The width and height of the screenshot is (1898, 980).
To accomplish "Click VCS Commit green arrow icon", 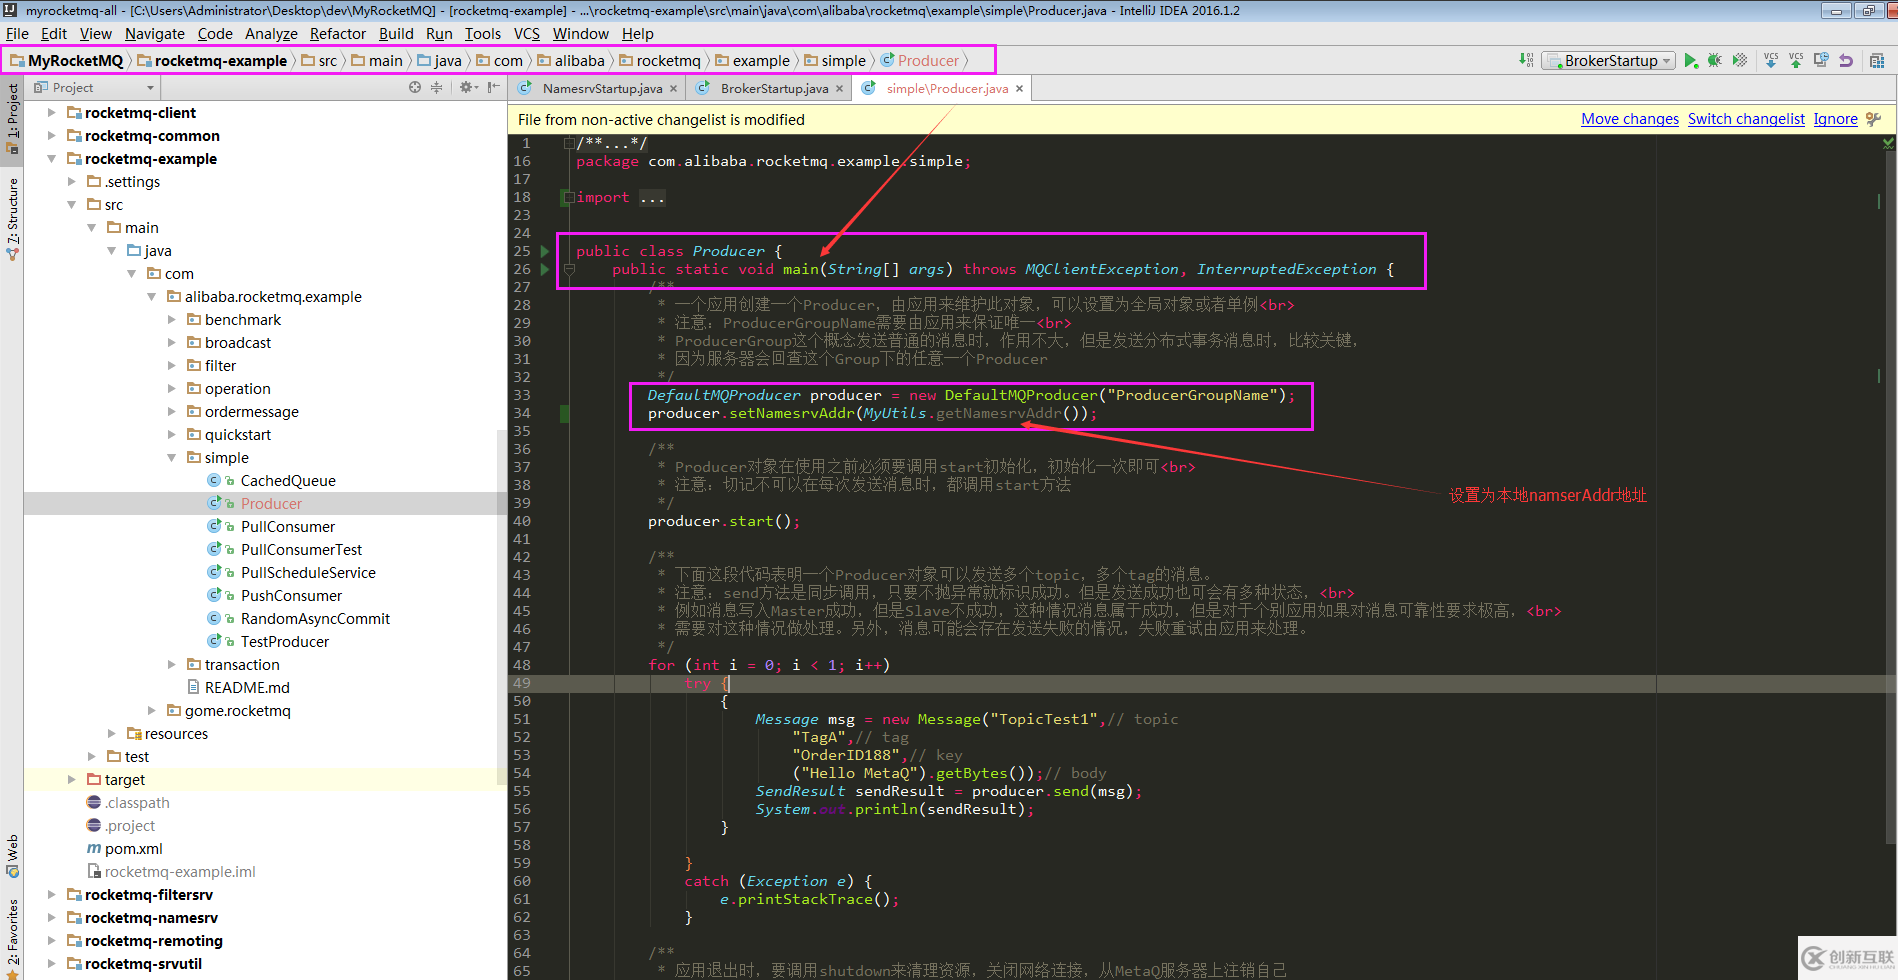I will [x=1796, y=61].
